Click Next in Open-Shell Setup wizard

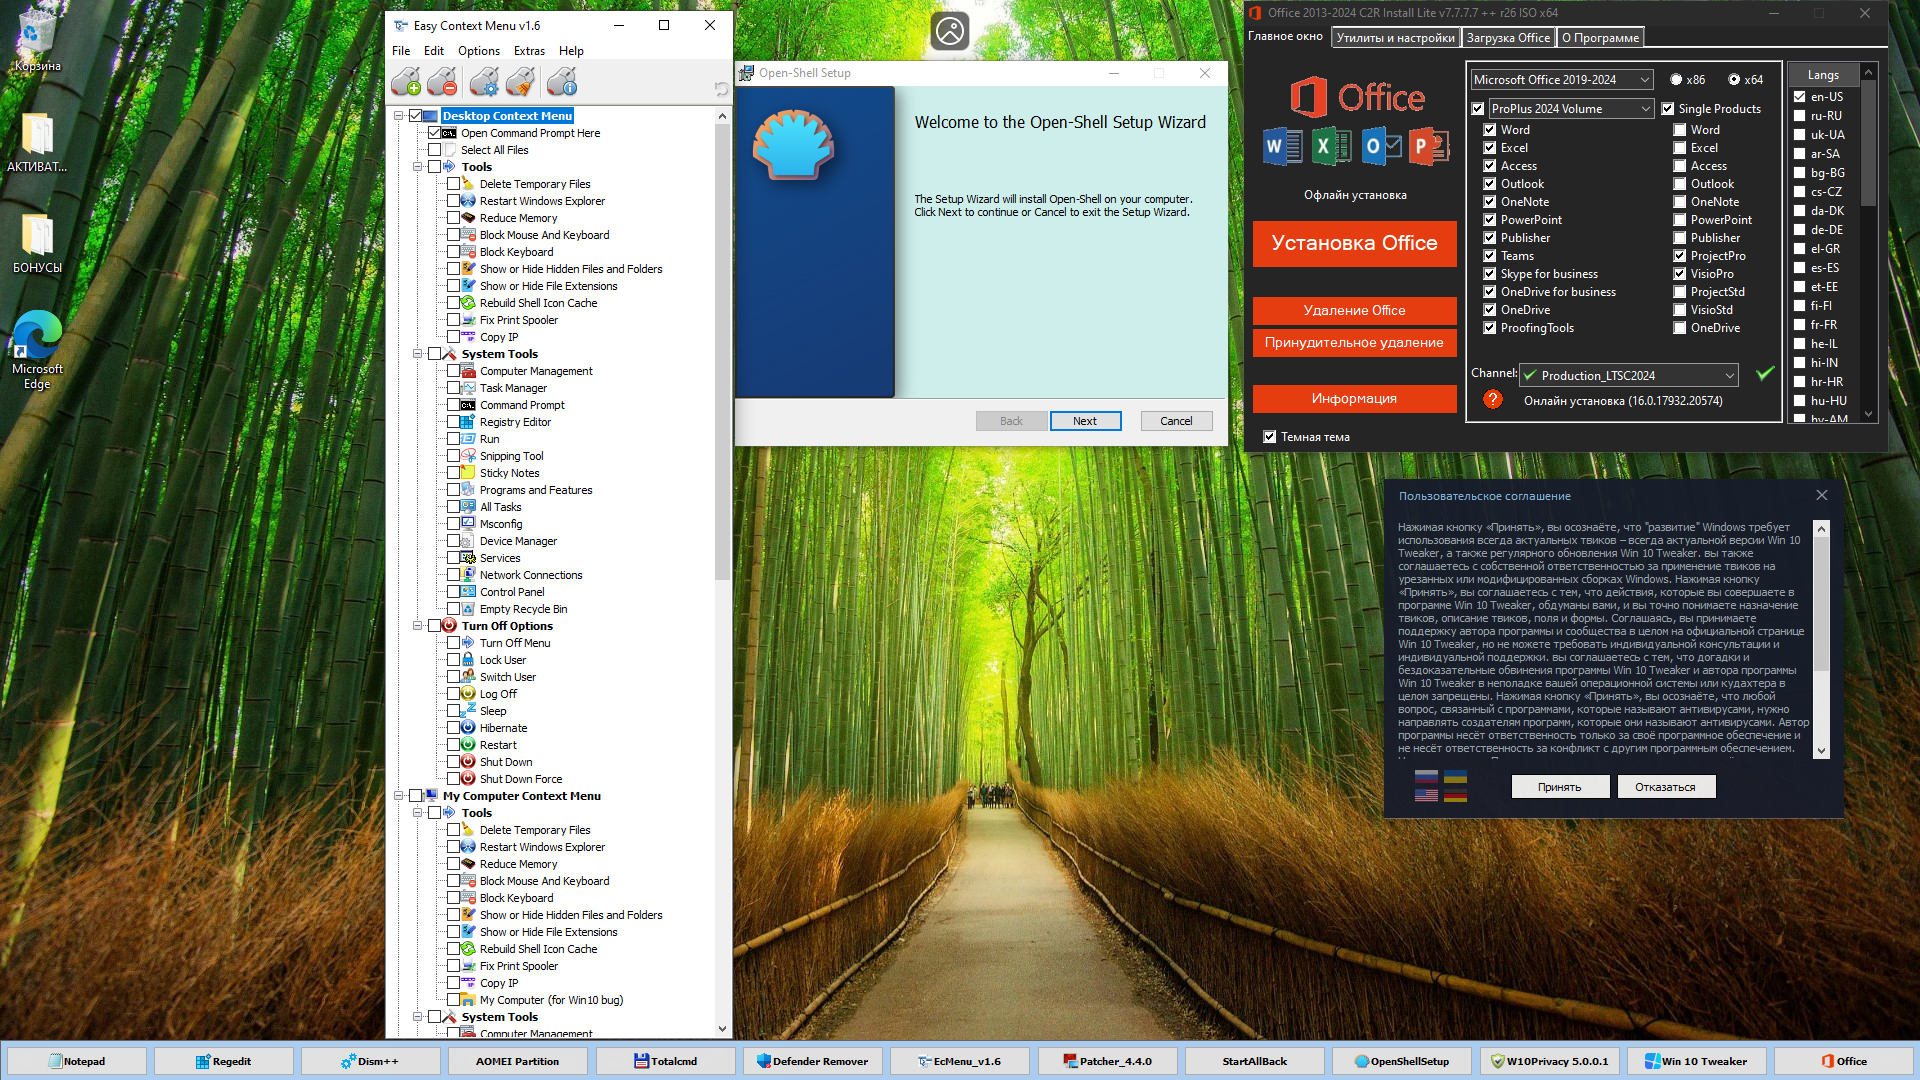1085,421
